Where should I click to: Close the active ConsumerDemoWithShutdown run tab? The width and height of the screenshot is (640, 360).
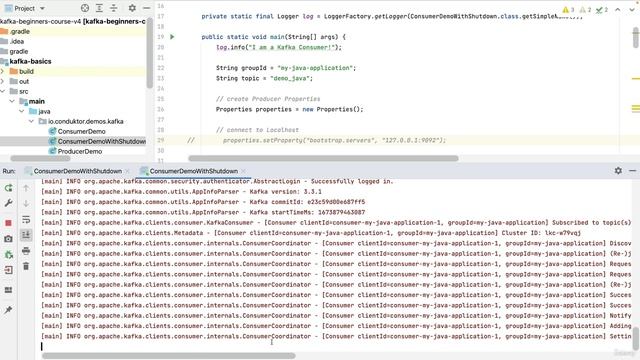click(243, 171)
